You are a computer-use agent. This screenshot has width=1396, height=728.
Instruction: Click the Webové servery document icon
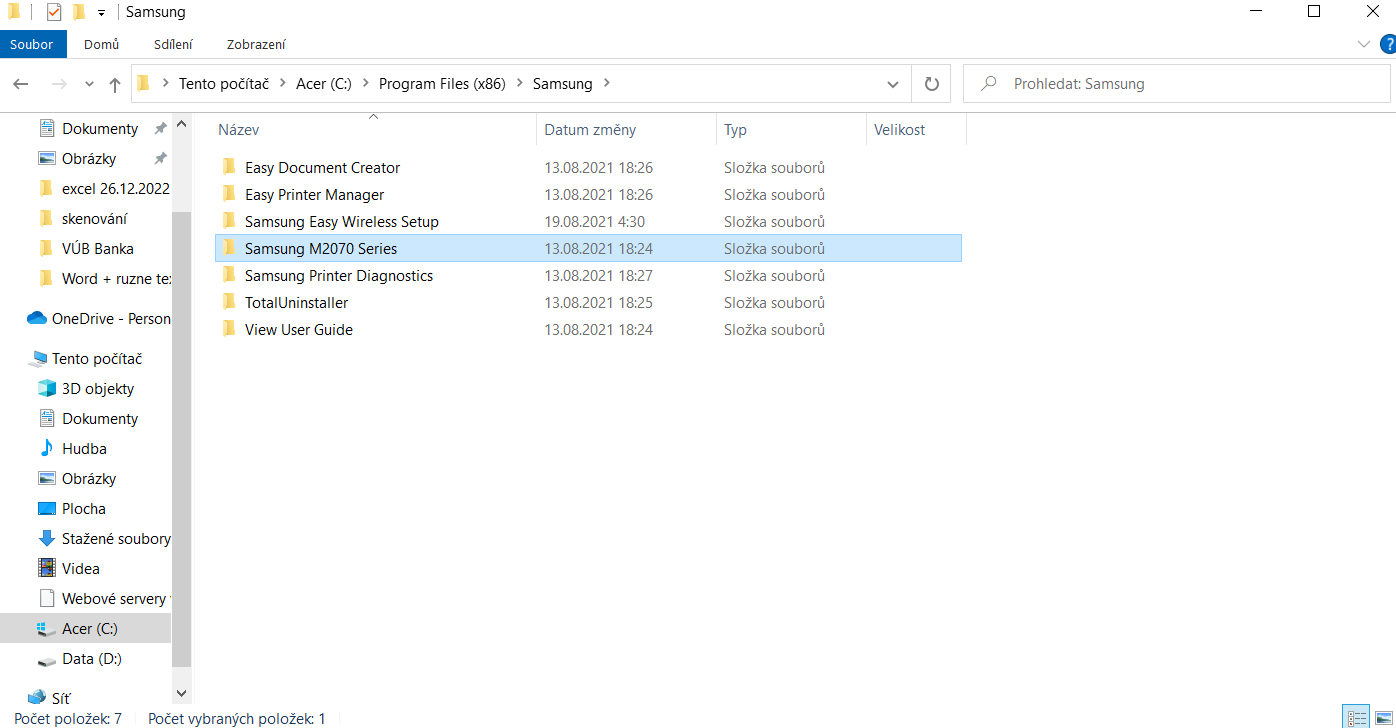pyautogui.click(x=46, y=599)
